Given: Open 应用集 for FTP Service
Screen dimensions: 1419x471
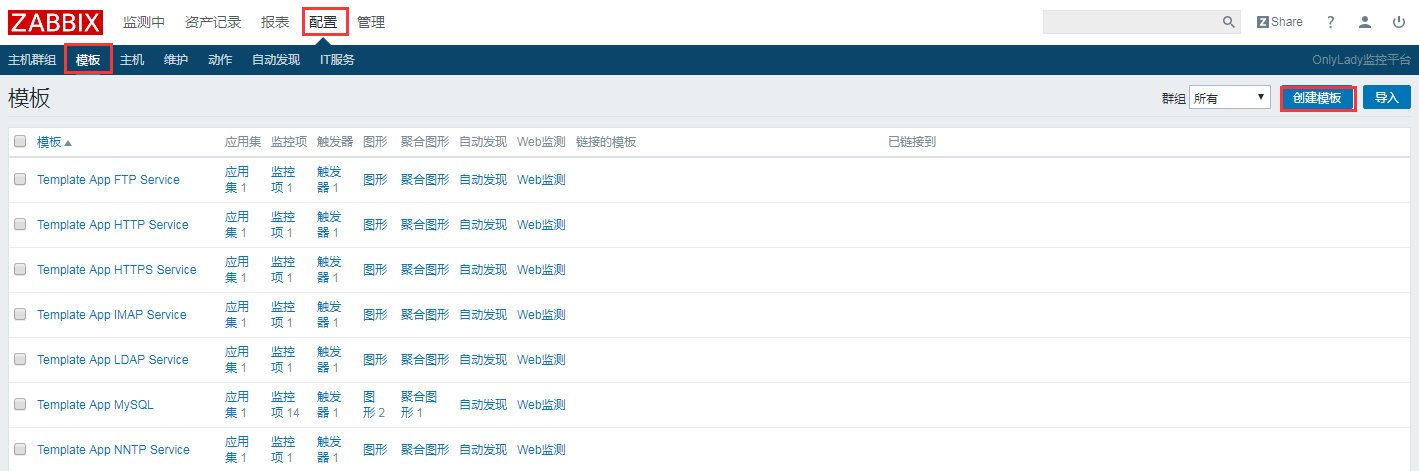Looking at the screenshot, I should pos(237,180).
